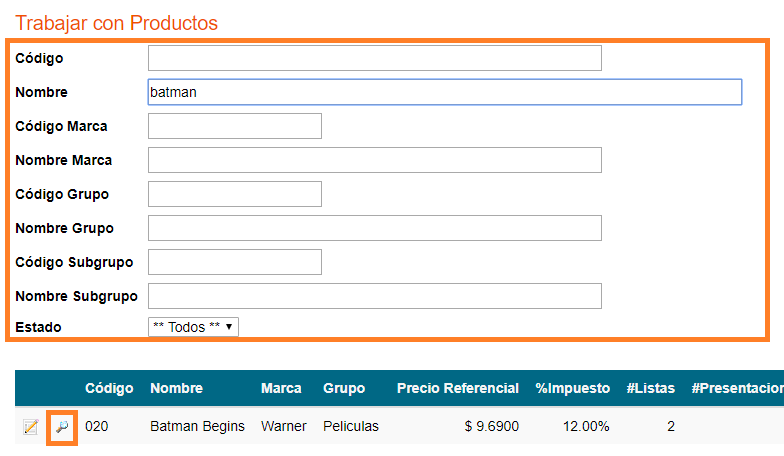Screen dimensions: 784x456
Task: Select the Batman Begins row name
Action: [198, 426]
